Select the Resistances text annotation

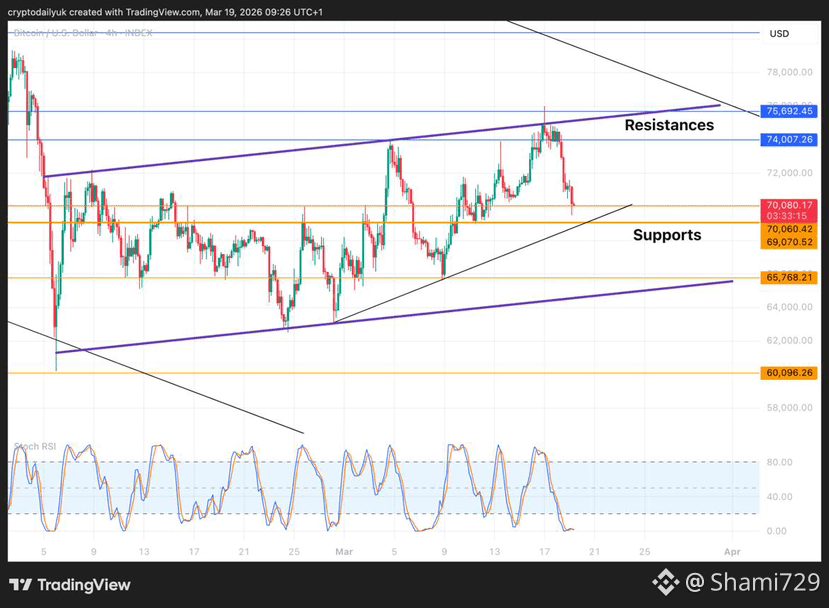(x=669, y=125)
